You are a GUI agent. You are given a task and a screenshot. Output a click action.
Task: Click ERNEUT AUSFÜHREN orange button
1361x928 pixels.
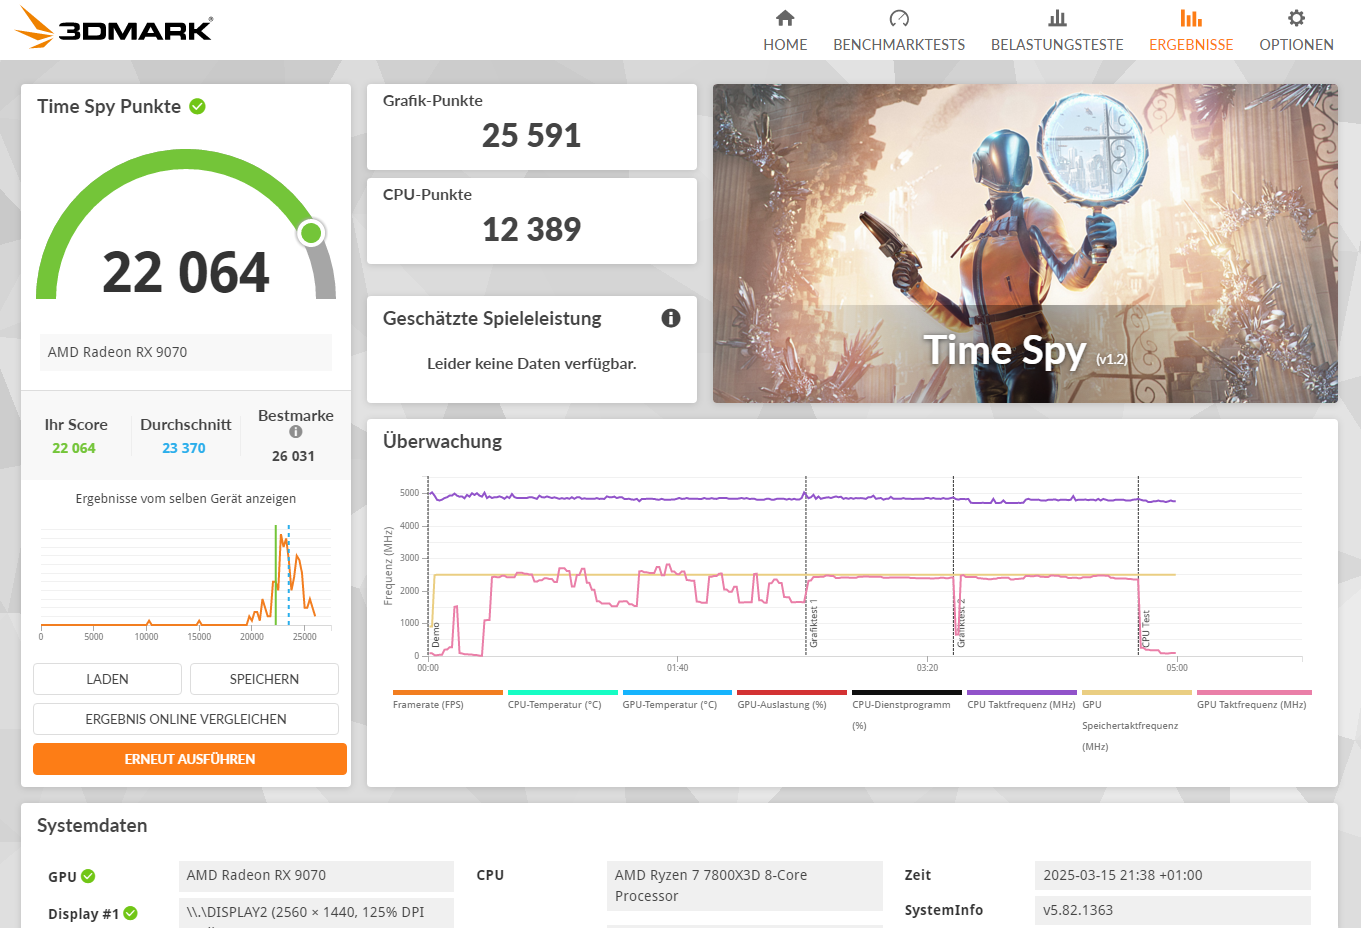190,759
